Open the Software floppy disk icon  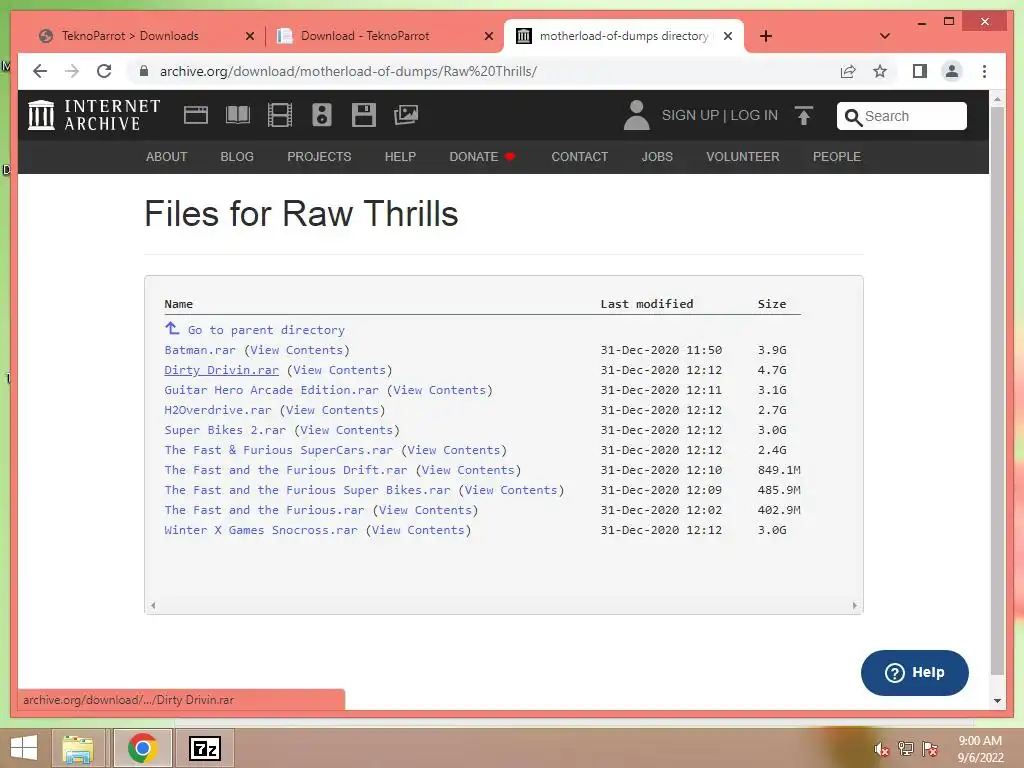(364, 115)
